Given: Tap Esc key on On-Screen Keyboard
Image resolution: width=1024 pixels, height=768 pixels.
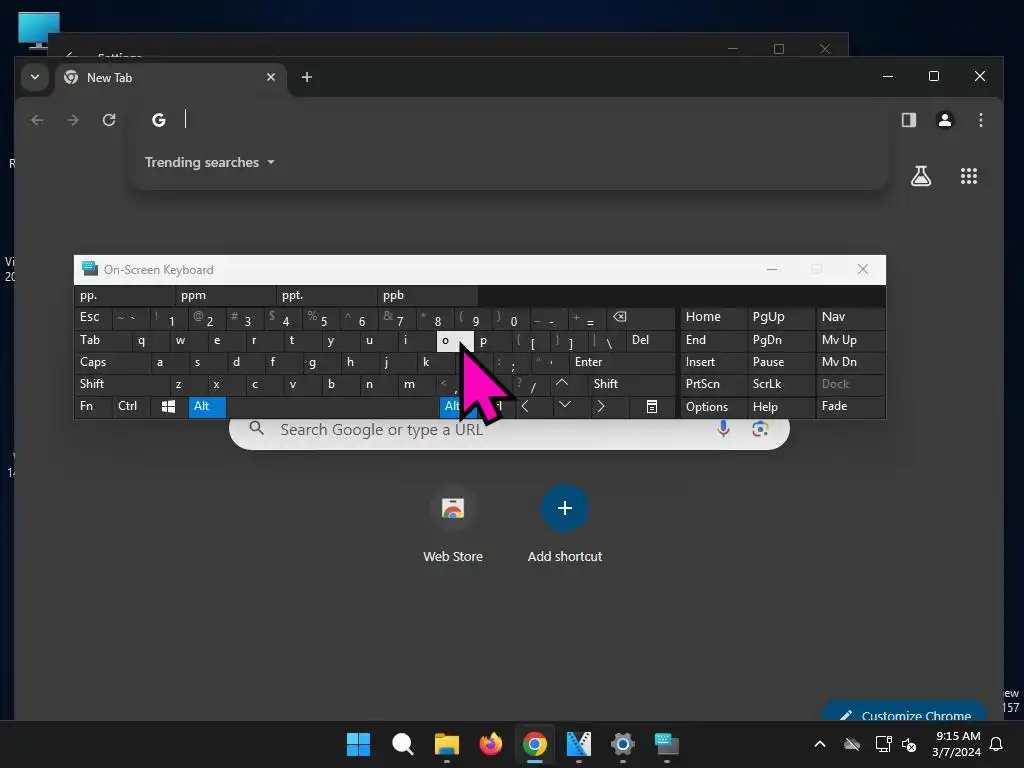Looking at the screenshot, I should (x=93, y=317).
